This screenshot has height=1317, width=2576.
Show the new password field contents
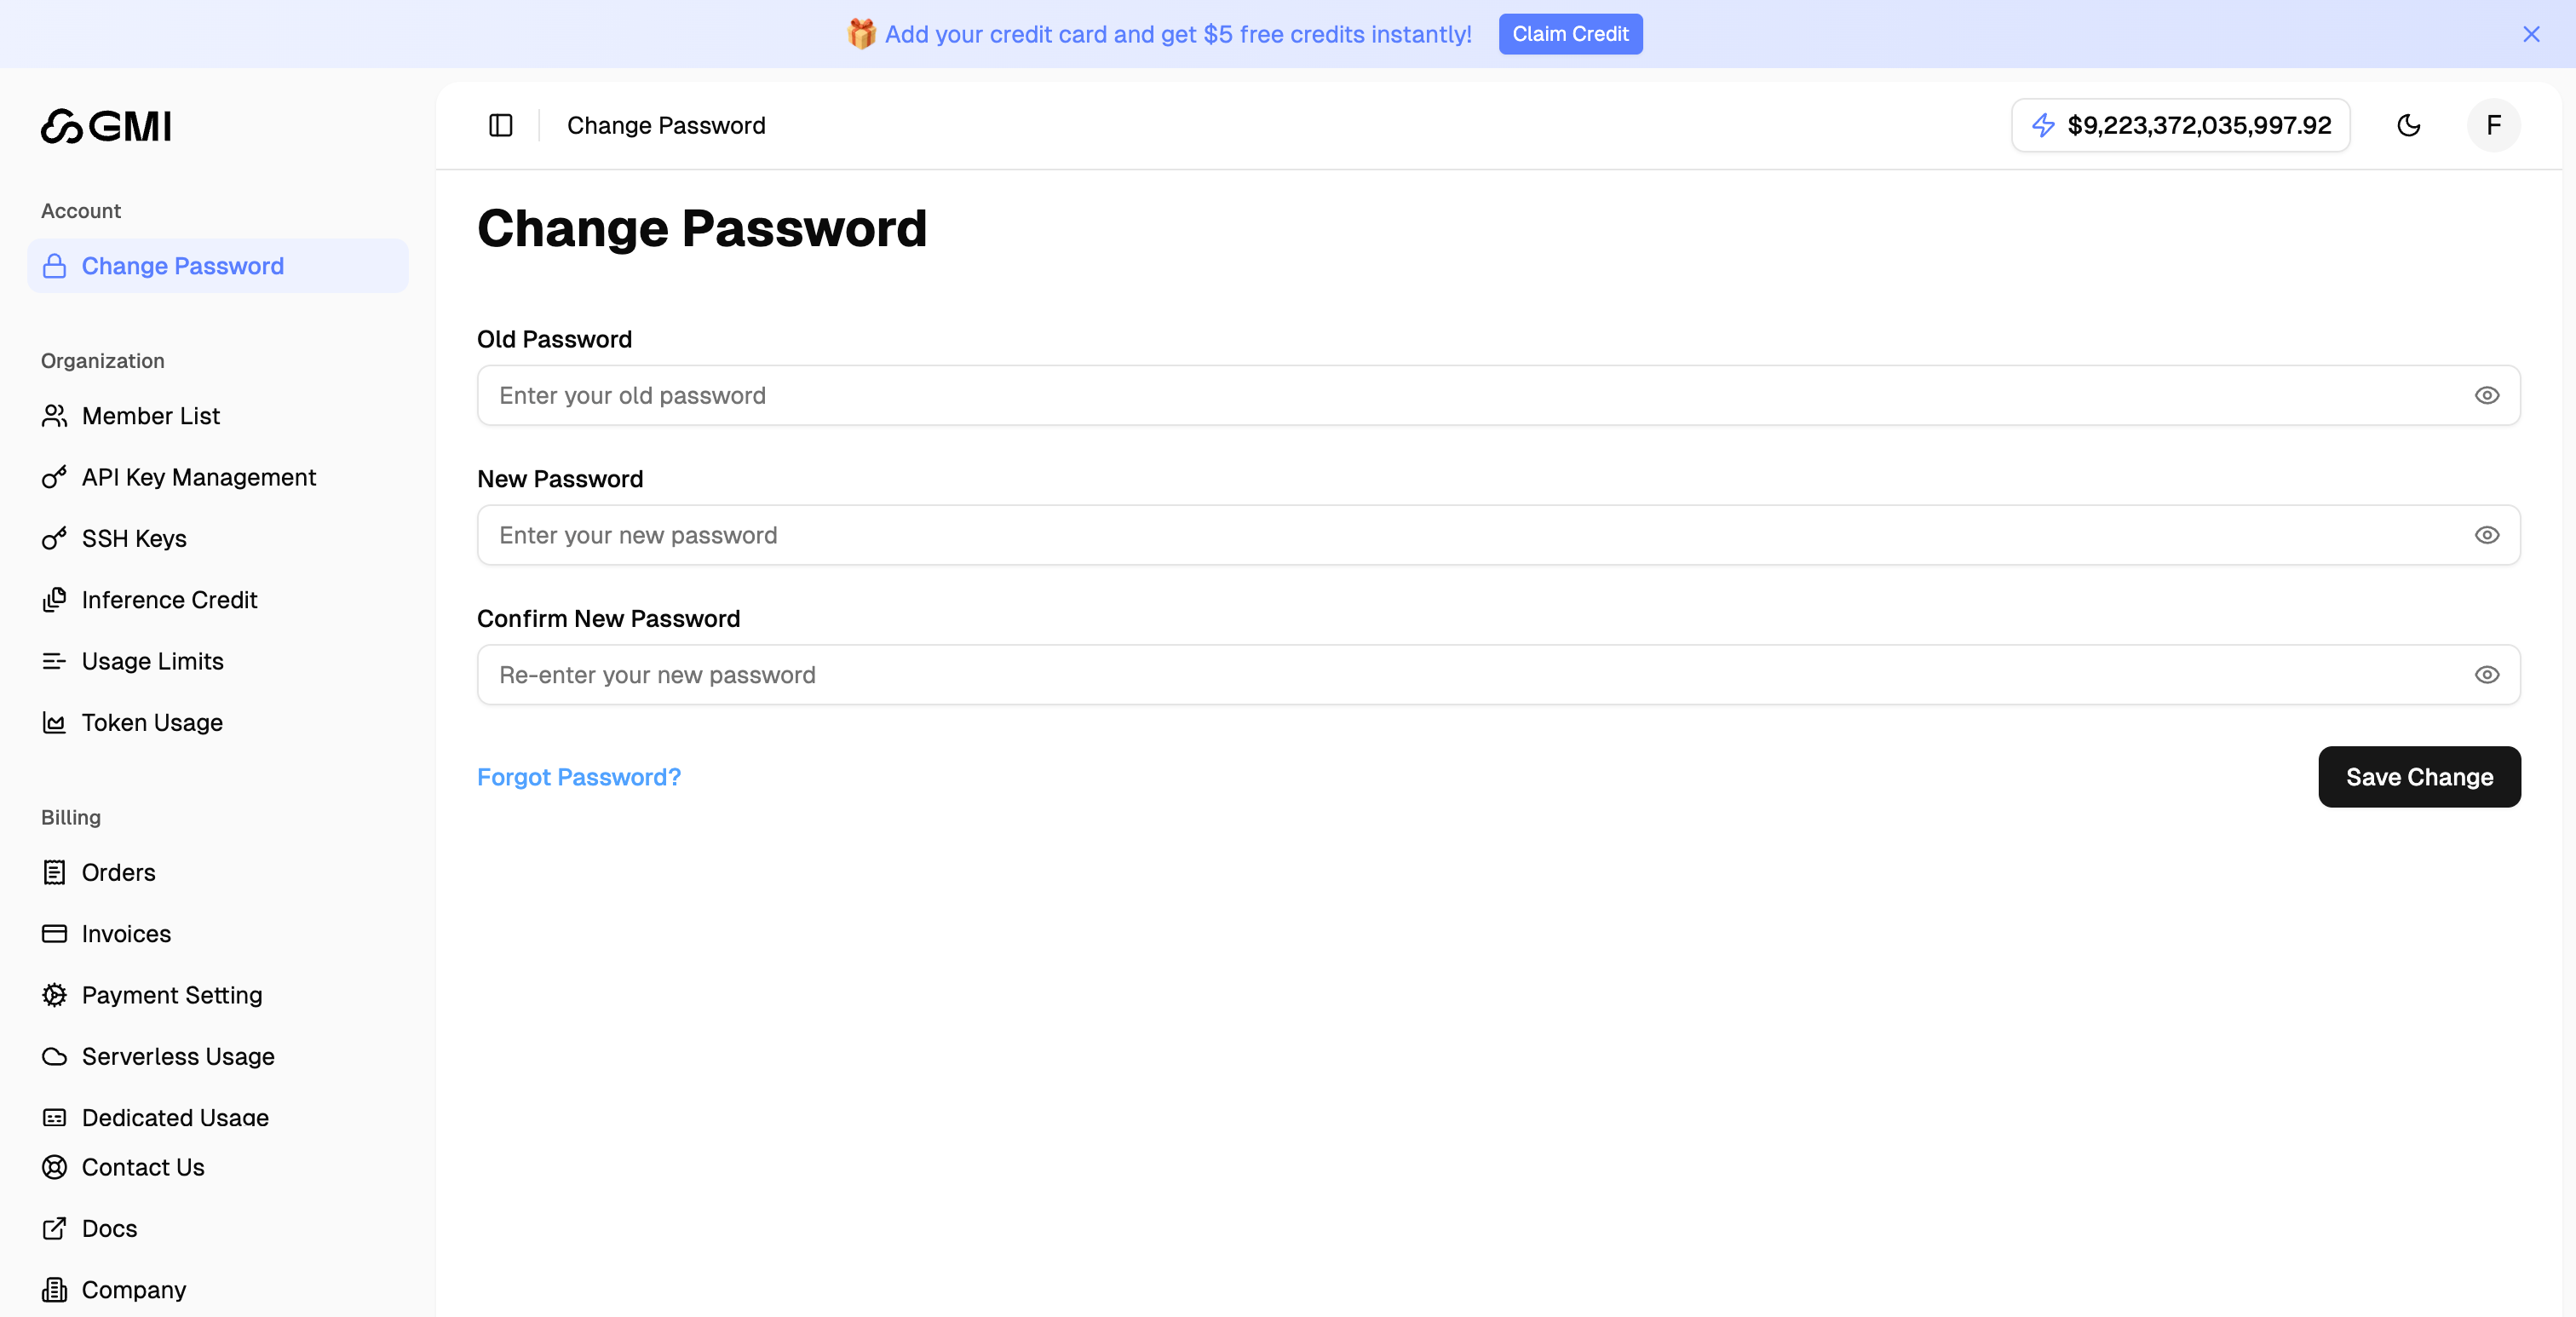coord(2489,535)
